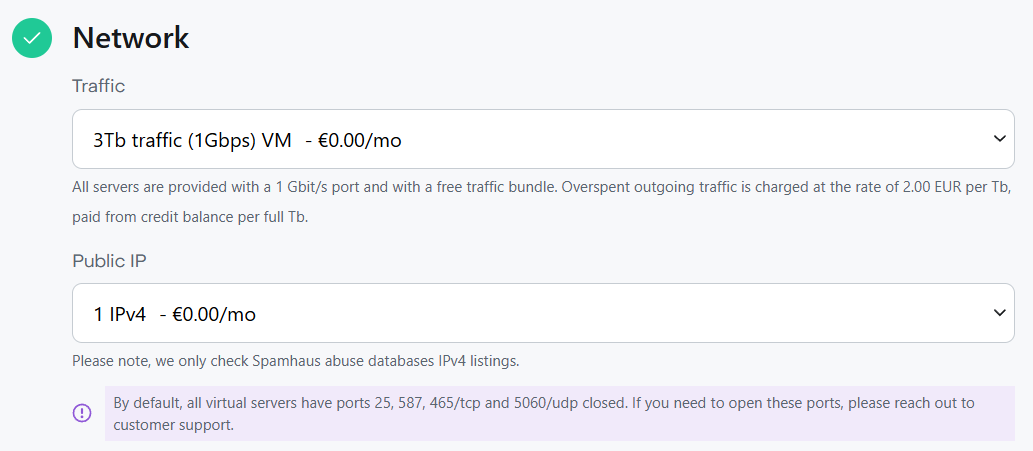Expand the Public IP dropdown chevron arrow
Screen dimensions: 1033x451
click(x=999, y=313)
